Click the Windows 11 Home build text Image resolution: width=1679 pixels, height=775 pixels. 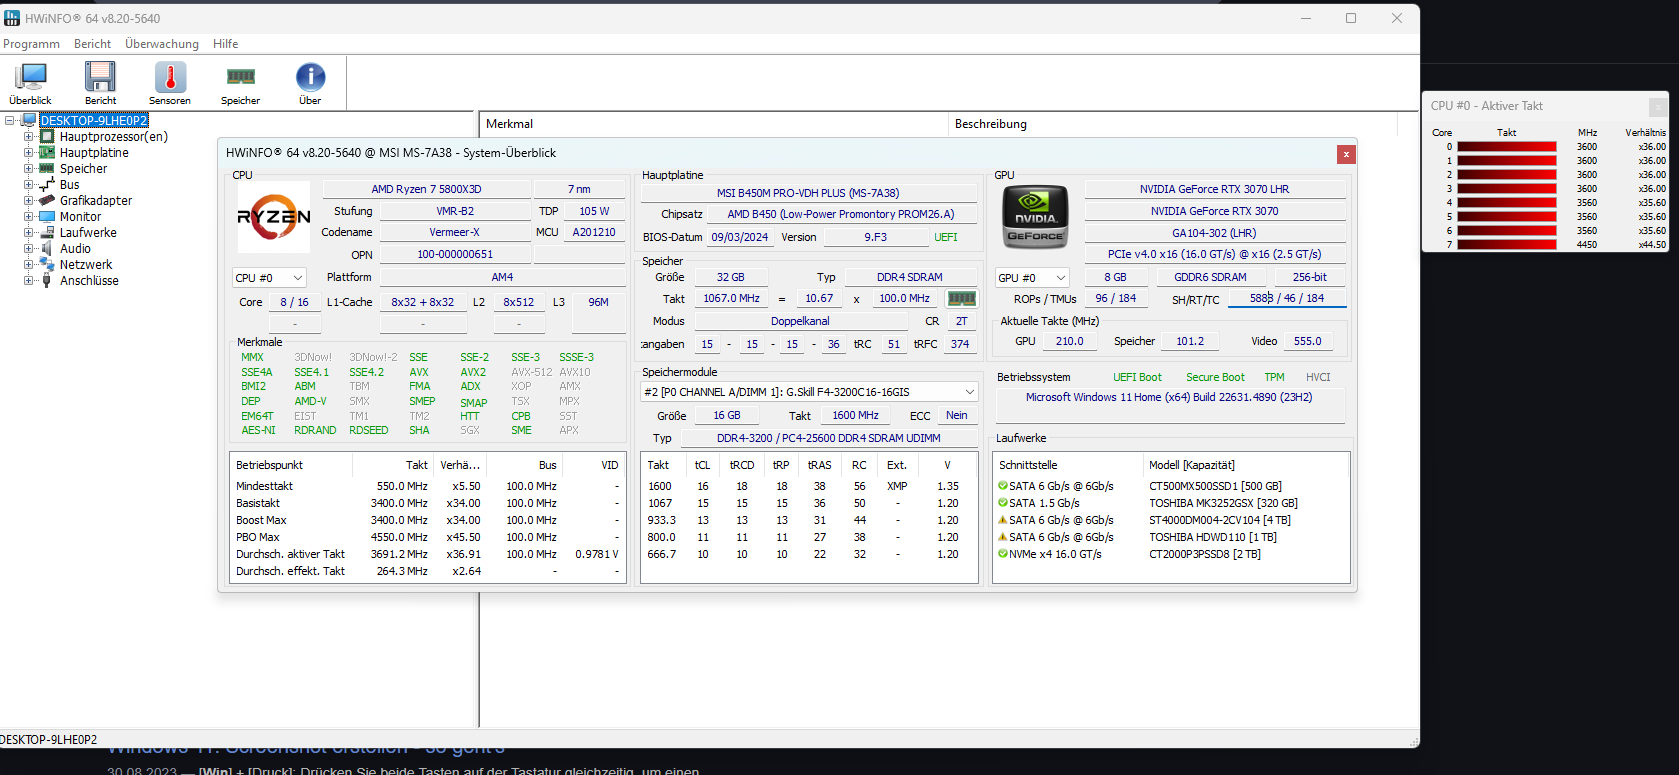click(1169, 397)
